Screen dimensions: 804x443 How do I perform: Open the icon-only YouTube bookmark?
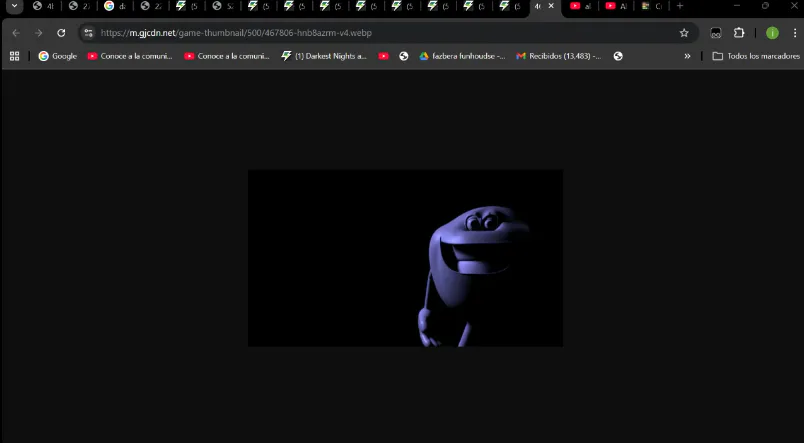[x=384, y=56]
